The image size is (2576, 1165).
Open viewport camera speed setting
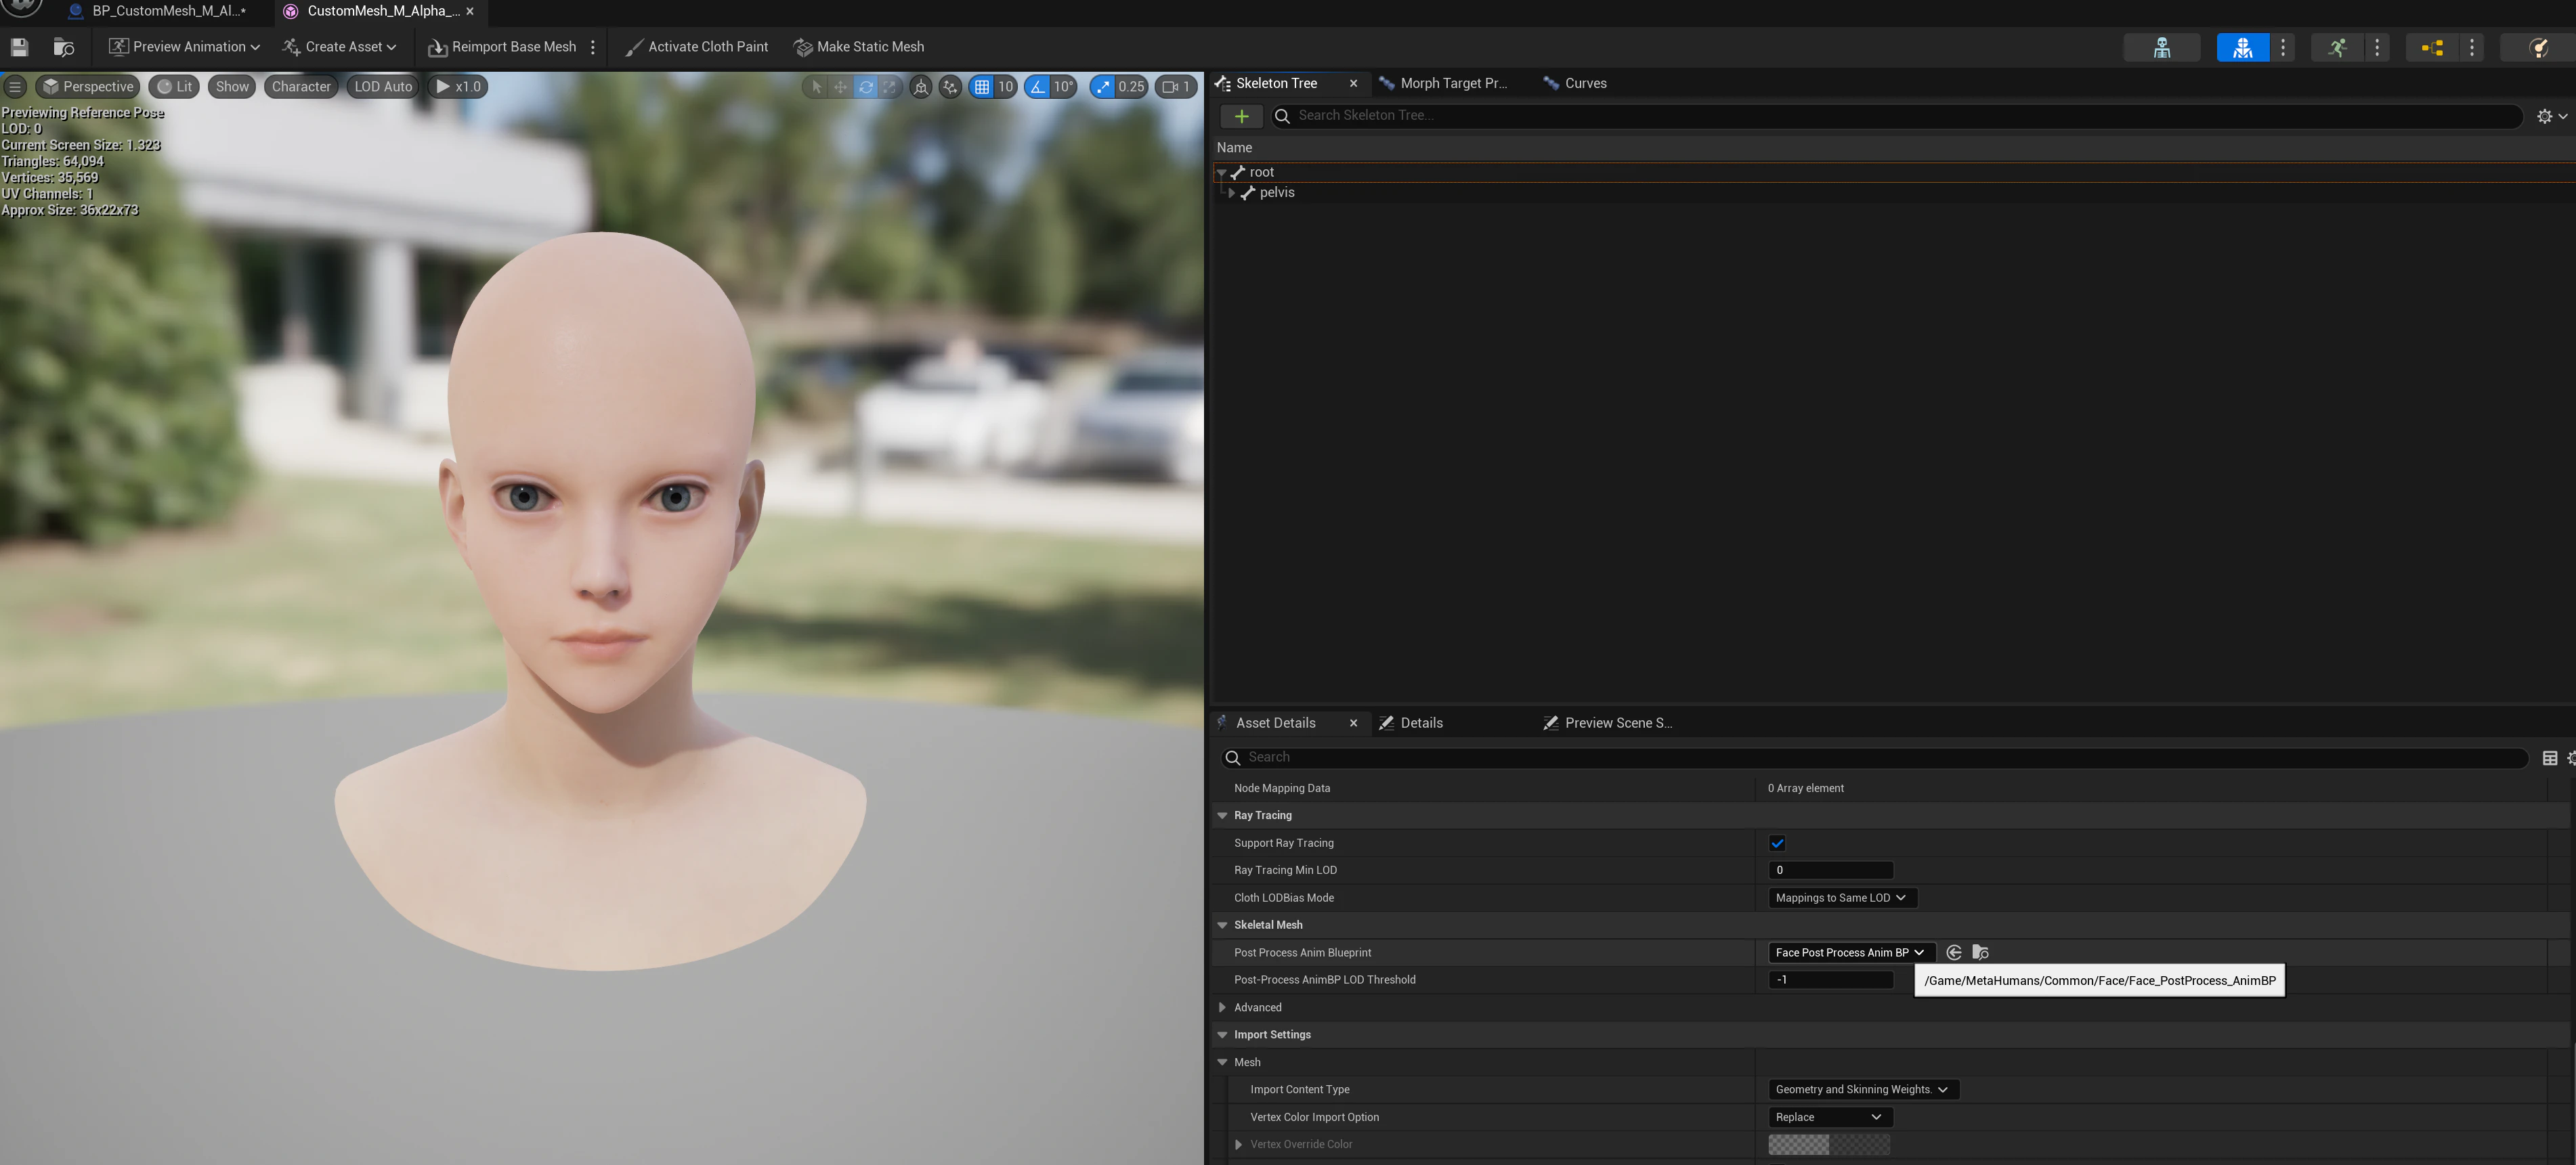coord(1176,87)
